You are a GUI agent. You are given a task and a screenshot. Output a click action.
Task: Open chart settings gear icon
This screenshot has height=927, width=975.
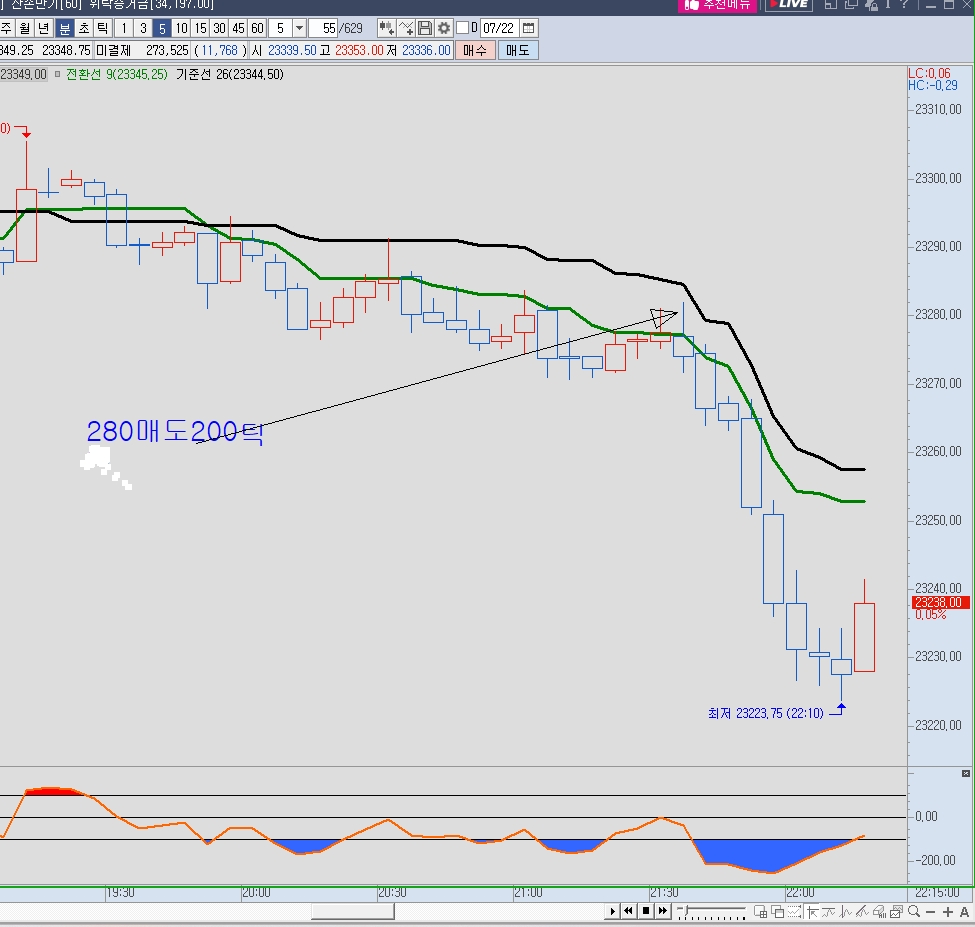pos(444,28)
